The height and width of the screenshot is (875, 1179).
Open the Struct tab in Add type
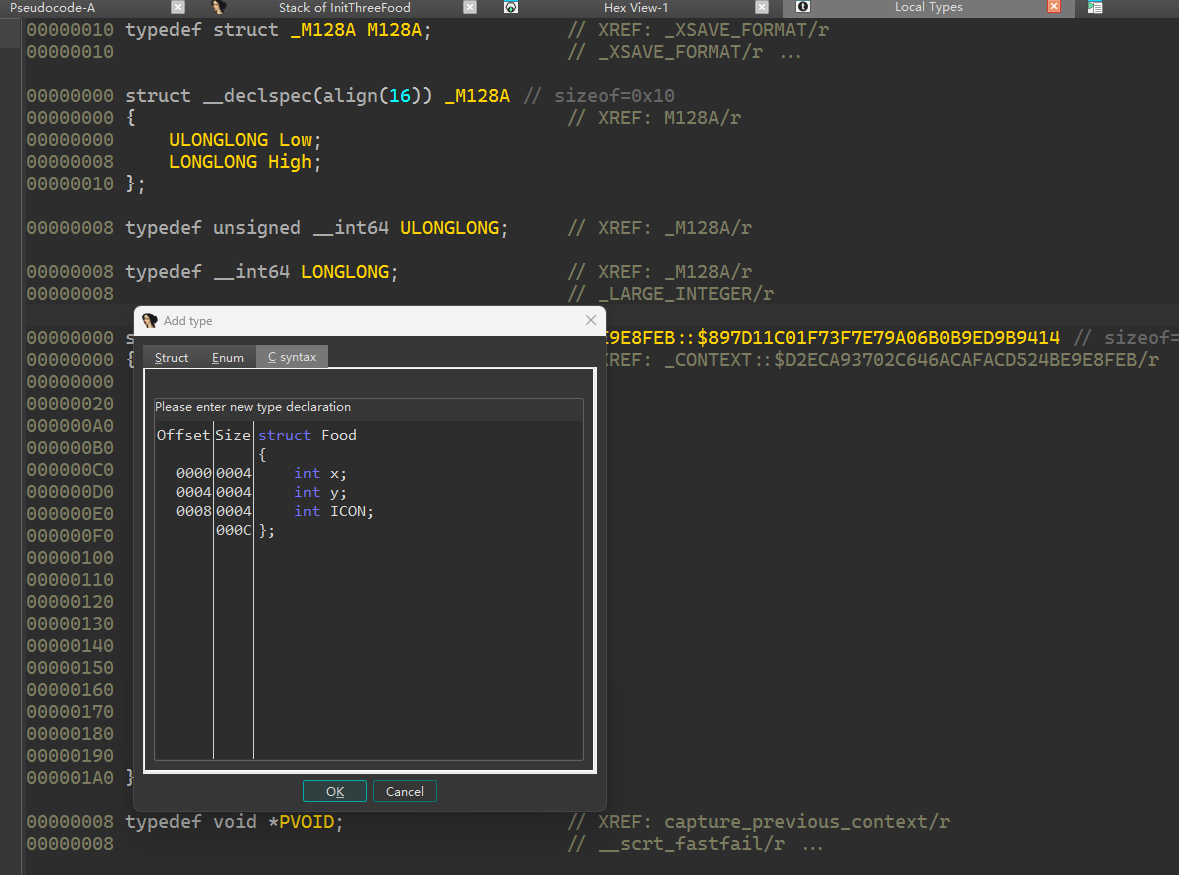(x=171, y=358)
